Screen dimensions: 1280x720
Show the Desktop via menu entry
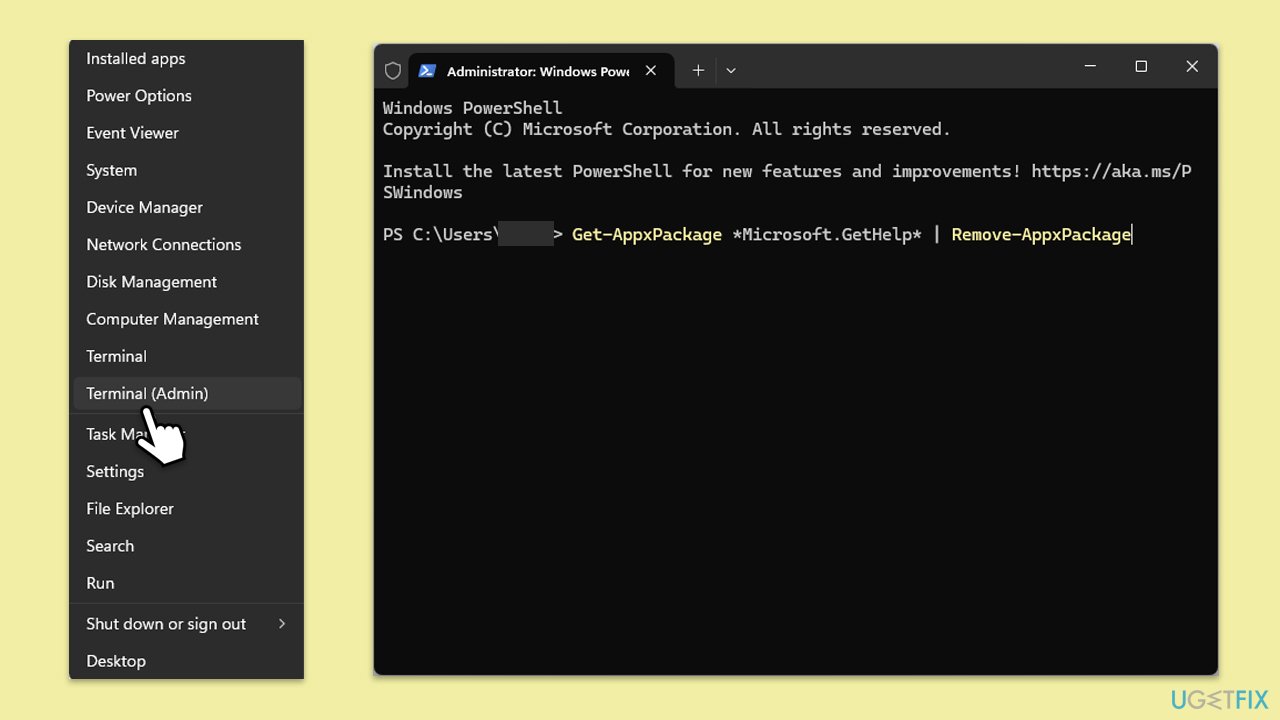187,660
